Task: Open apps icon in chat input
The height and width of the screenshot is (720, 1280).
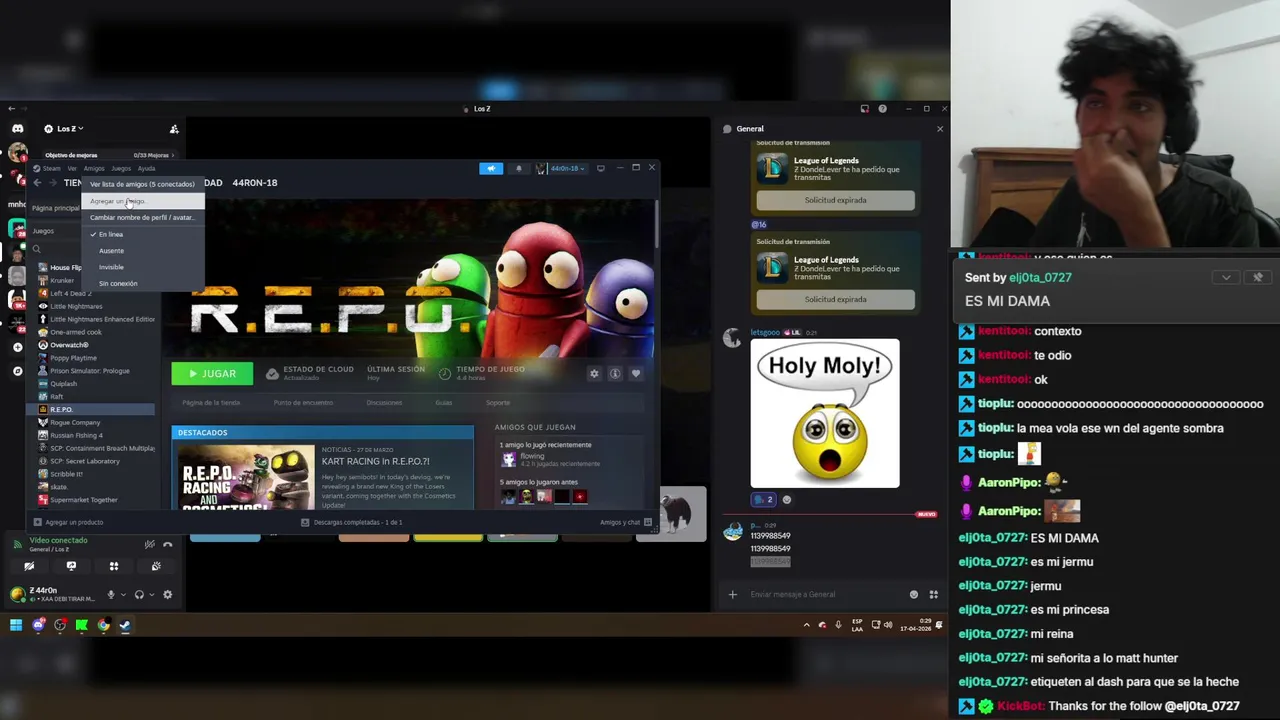Action: click(x=933, y=595)
